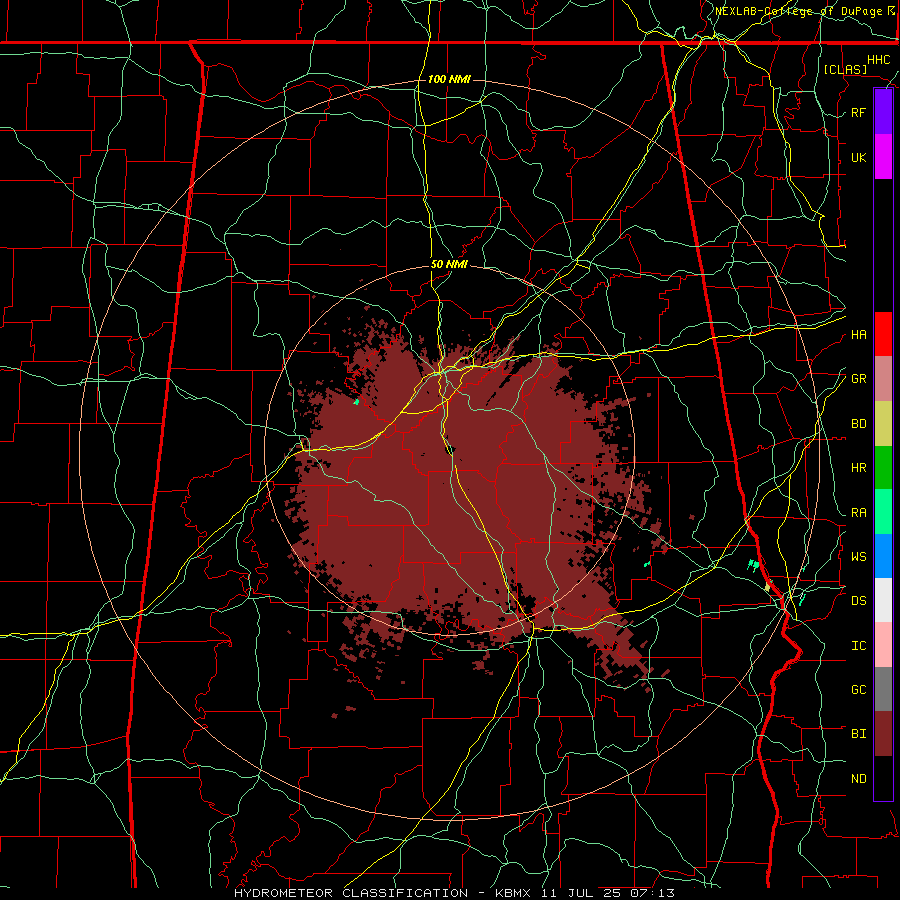The width and height of the screenshot is (900, 900).
Task: Click the 11 JUL 25 date stamp
Action: pyautogui.click(x=581, y=893)
